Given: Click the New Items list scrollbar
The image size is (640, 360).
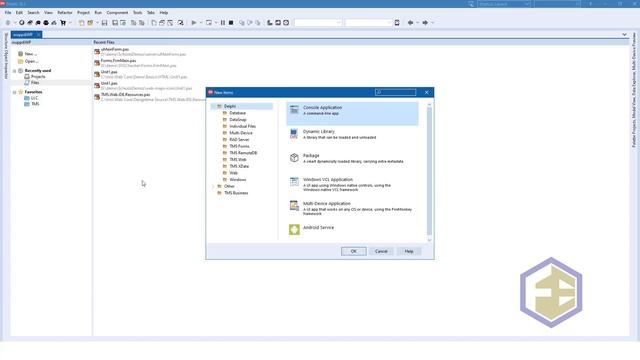Looking at the screenshot, I should [x=429, y=171].
